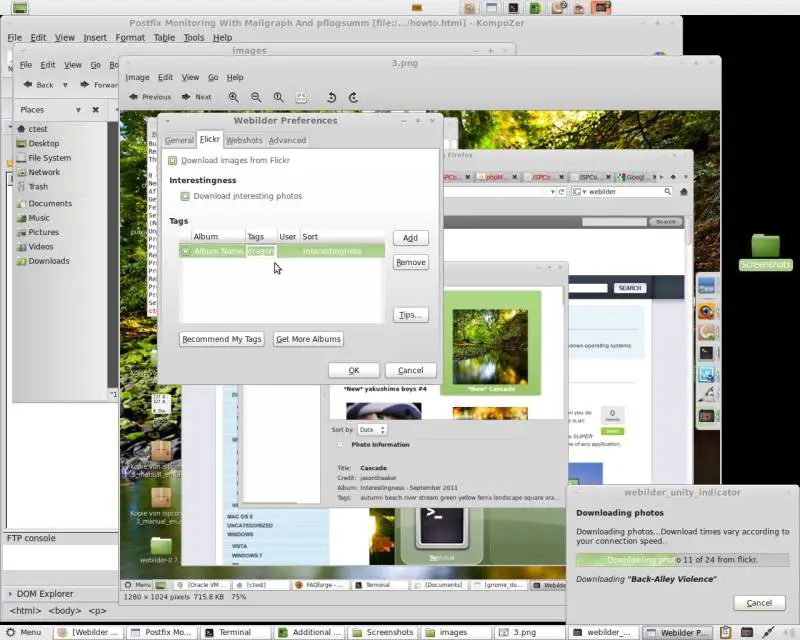Edit the Tags cell of Album Name row

261,251
